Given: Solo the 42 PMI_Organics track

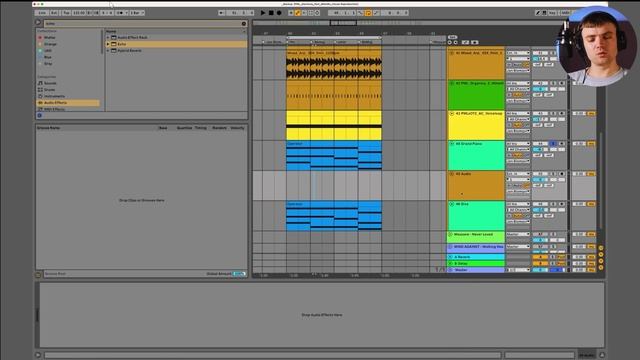Looking at the screenshot, I should 553,83.
